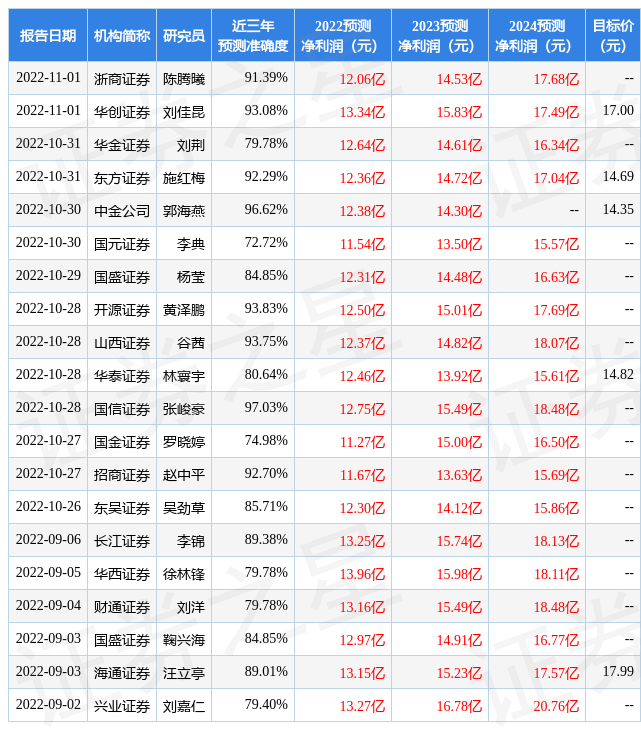Select researcher 刘嘉仁
The image size is (641, 730).
coord(184,707)
